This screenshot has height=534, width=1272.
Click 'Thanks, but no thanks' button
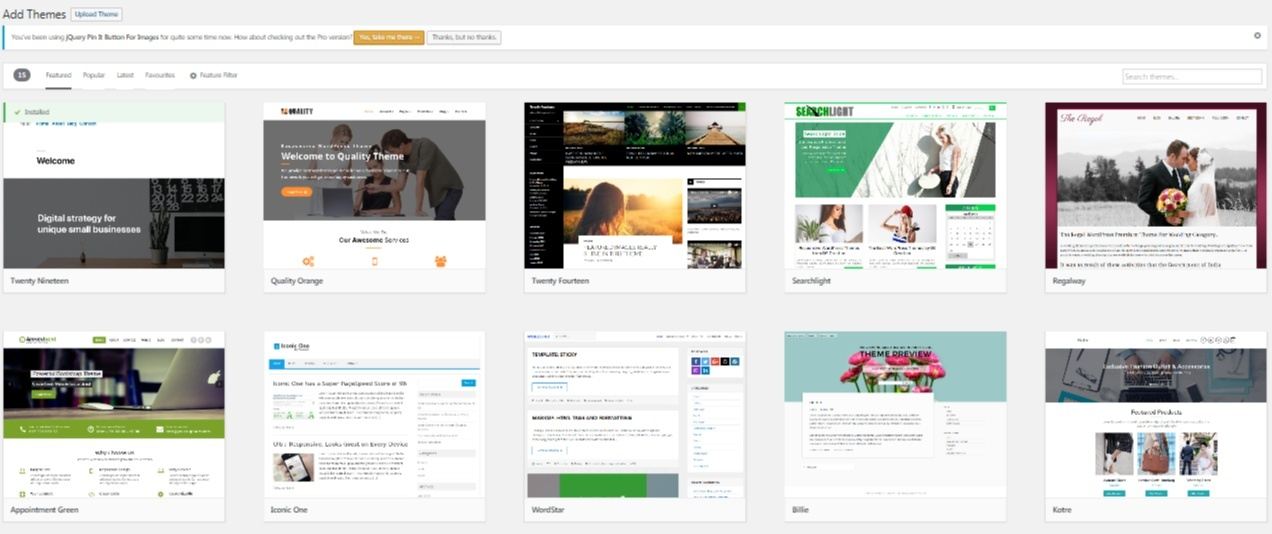[464, 37]
